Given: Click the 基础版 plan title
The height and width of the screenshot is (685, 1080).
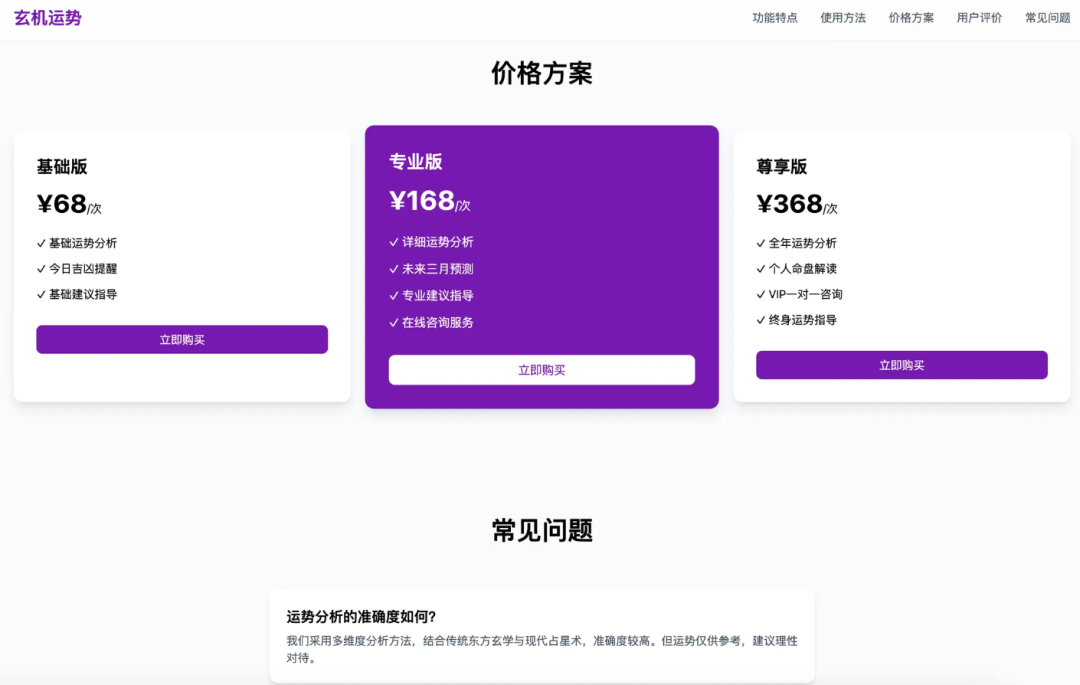Looking at the screenshot, I should tap(62, 167).
